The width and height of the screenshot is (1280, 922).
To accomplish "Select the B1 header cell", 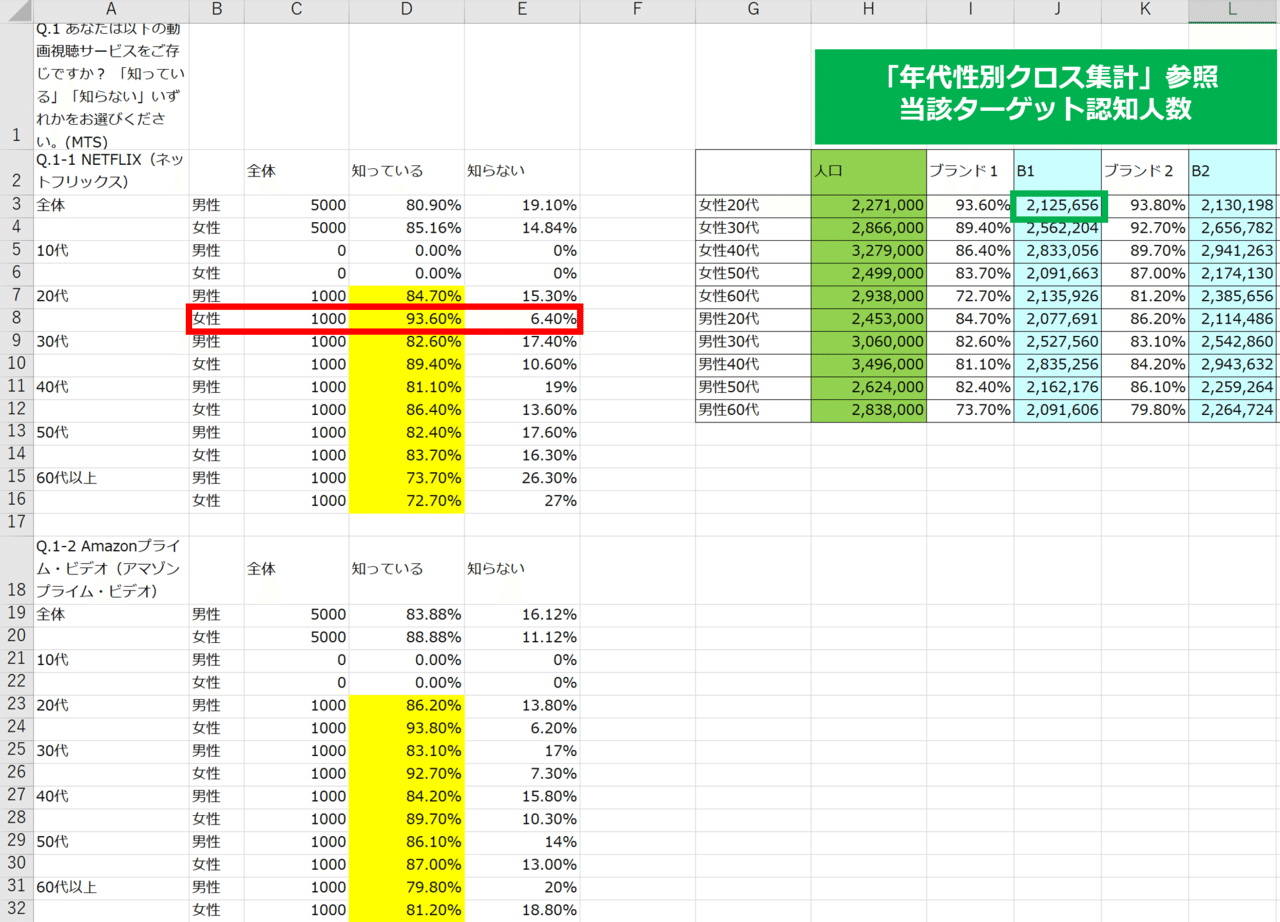I will point(1057,172).
